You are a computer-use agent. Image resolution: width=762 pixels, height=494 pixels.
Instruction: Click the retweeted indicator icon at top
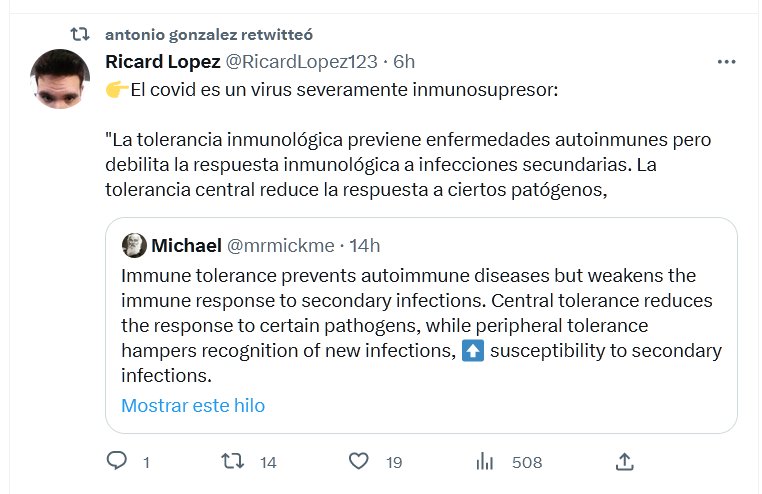point(85,35)
